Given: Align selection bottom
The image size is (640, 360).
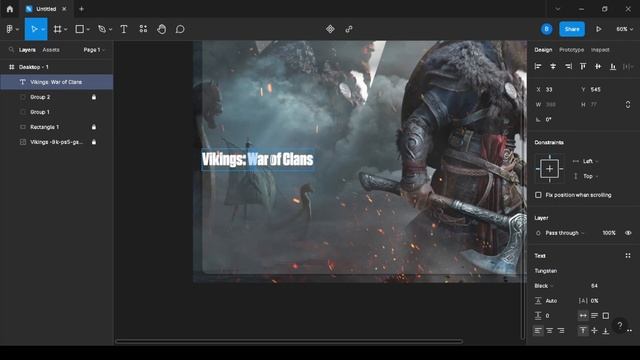Looking at the screenshot, I should point(613,66).
